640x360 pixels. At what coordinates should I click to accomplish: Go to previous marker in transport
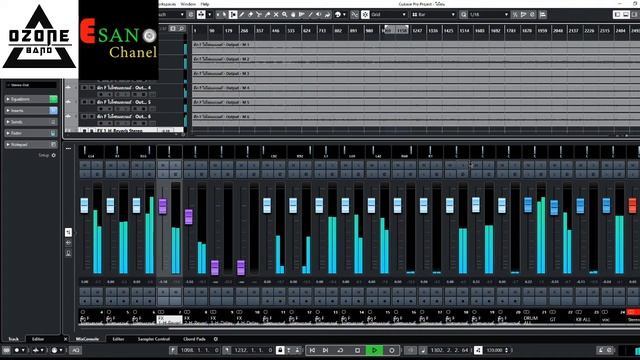coord(312,350)
